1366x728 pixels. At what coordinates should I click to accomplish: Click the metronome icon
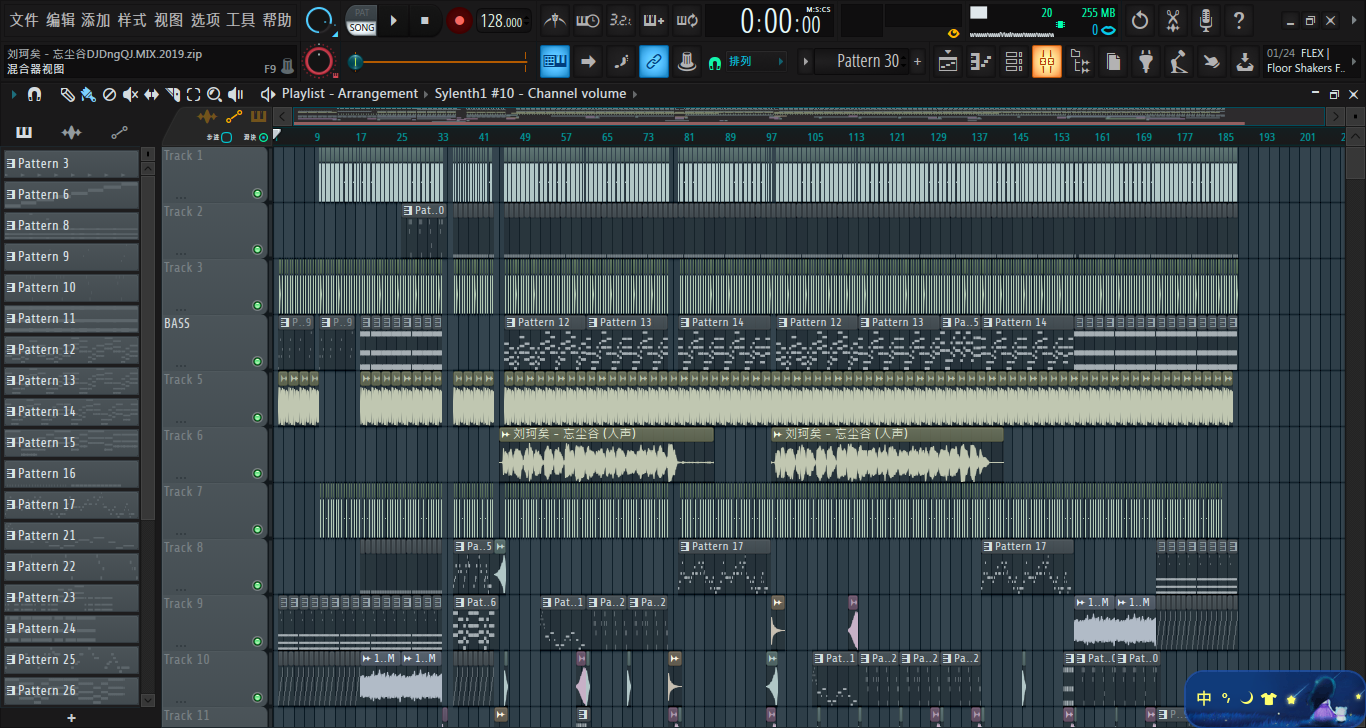[555, 20]
